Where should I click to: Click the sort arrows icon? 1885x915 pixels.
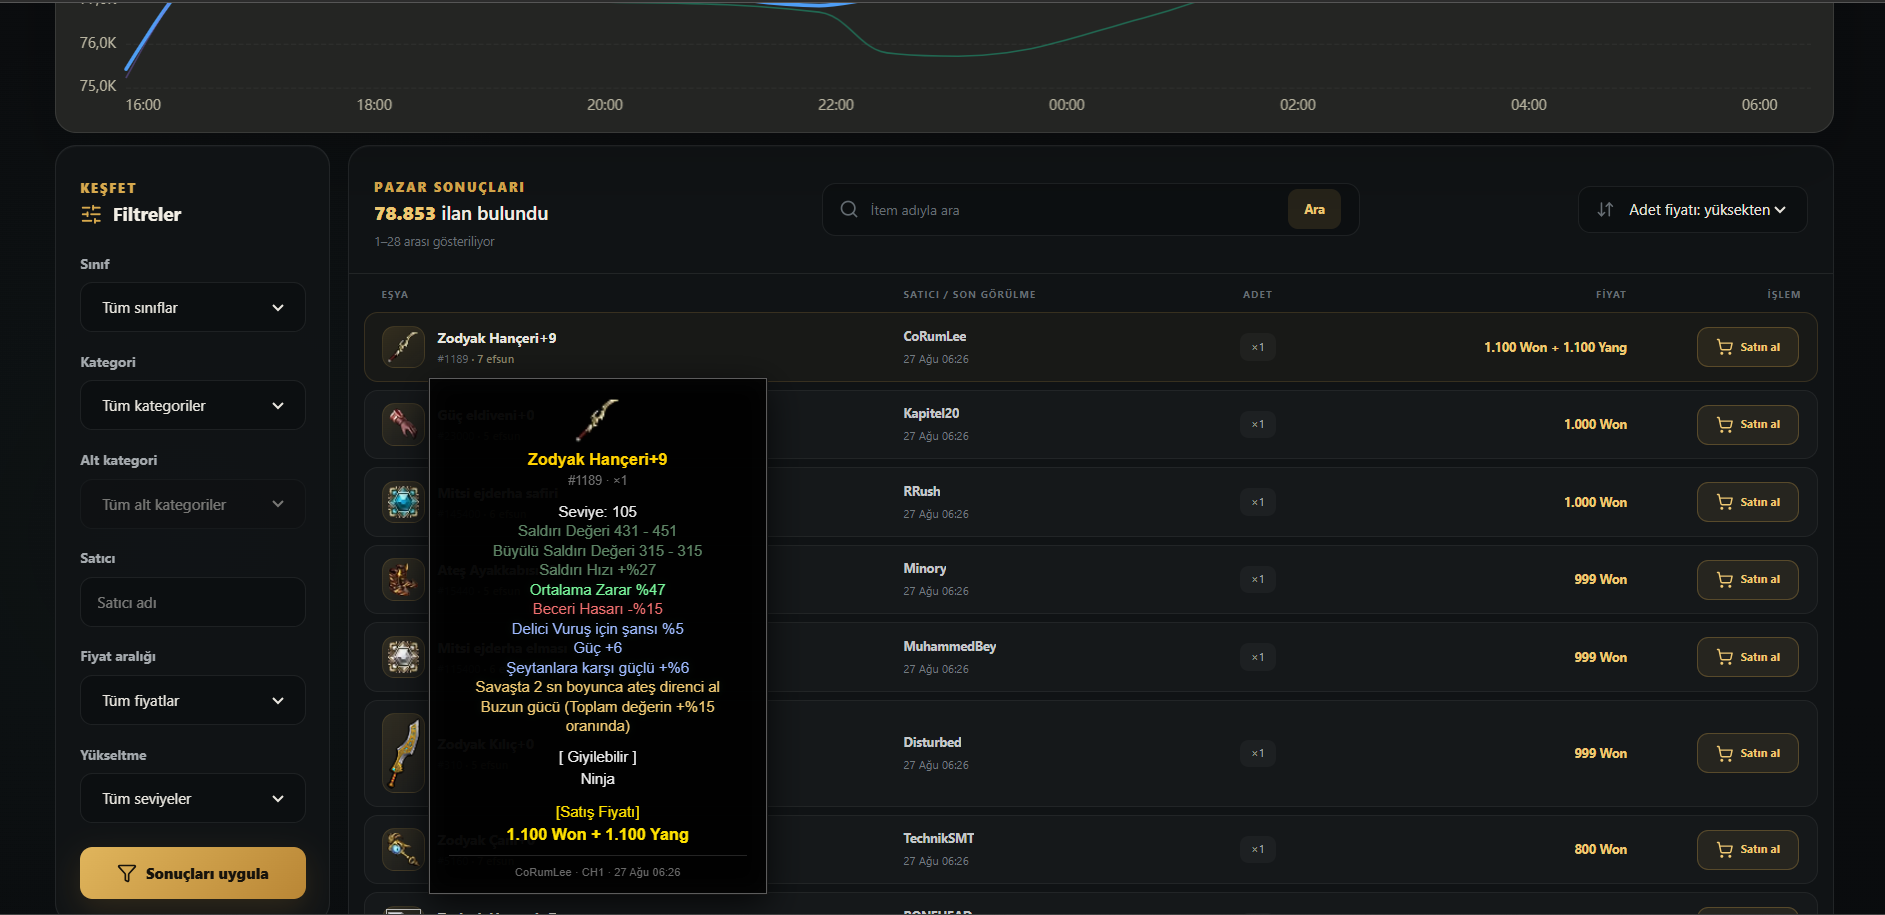click(x=1605, y=210)
